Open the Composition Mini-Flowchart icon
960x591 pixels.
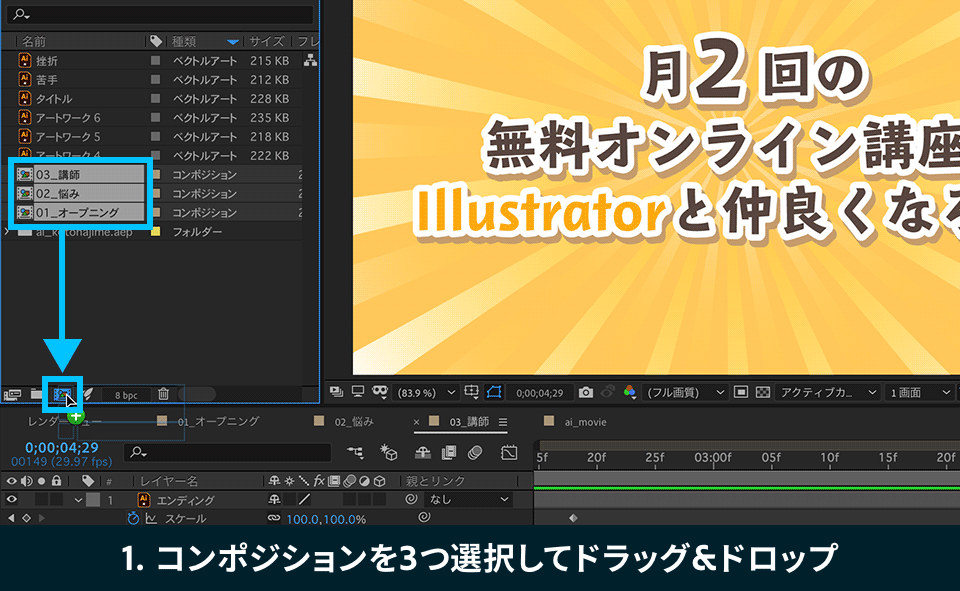point(354,453)
